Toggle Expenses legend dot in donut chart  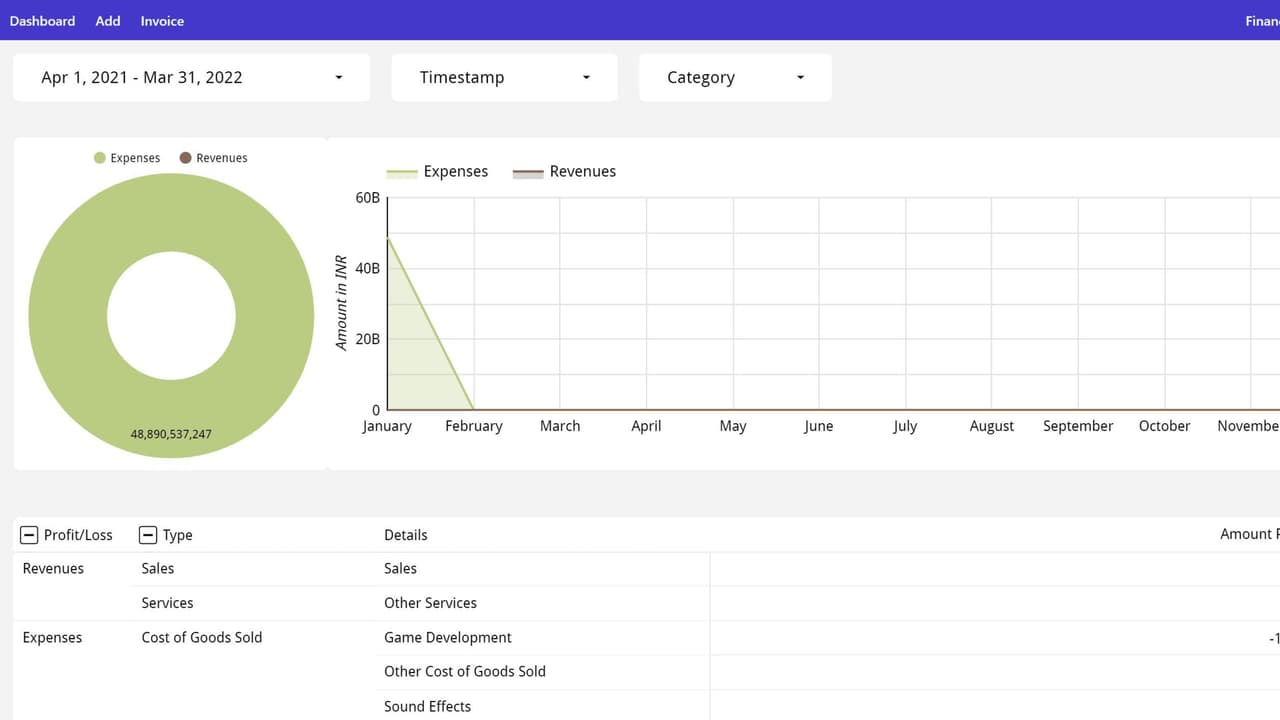click(100, 158)
